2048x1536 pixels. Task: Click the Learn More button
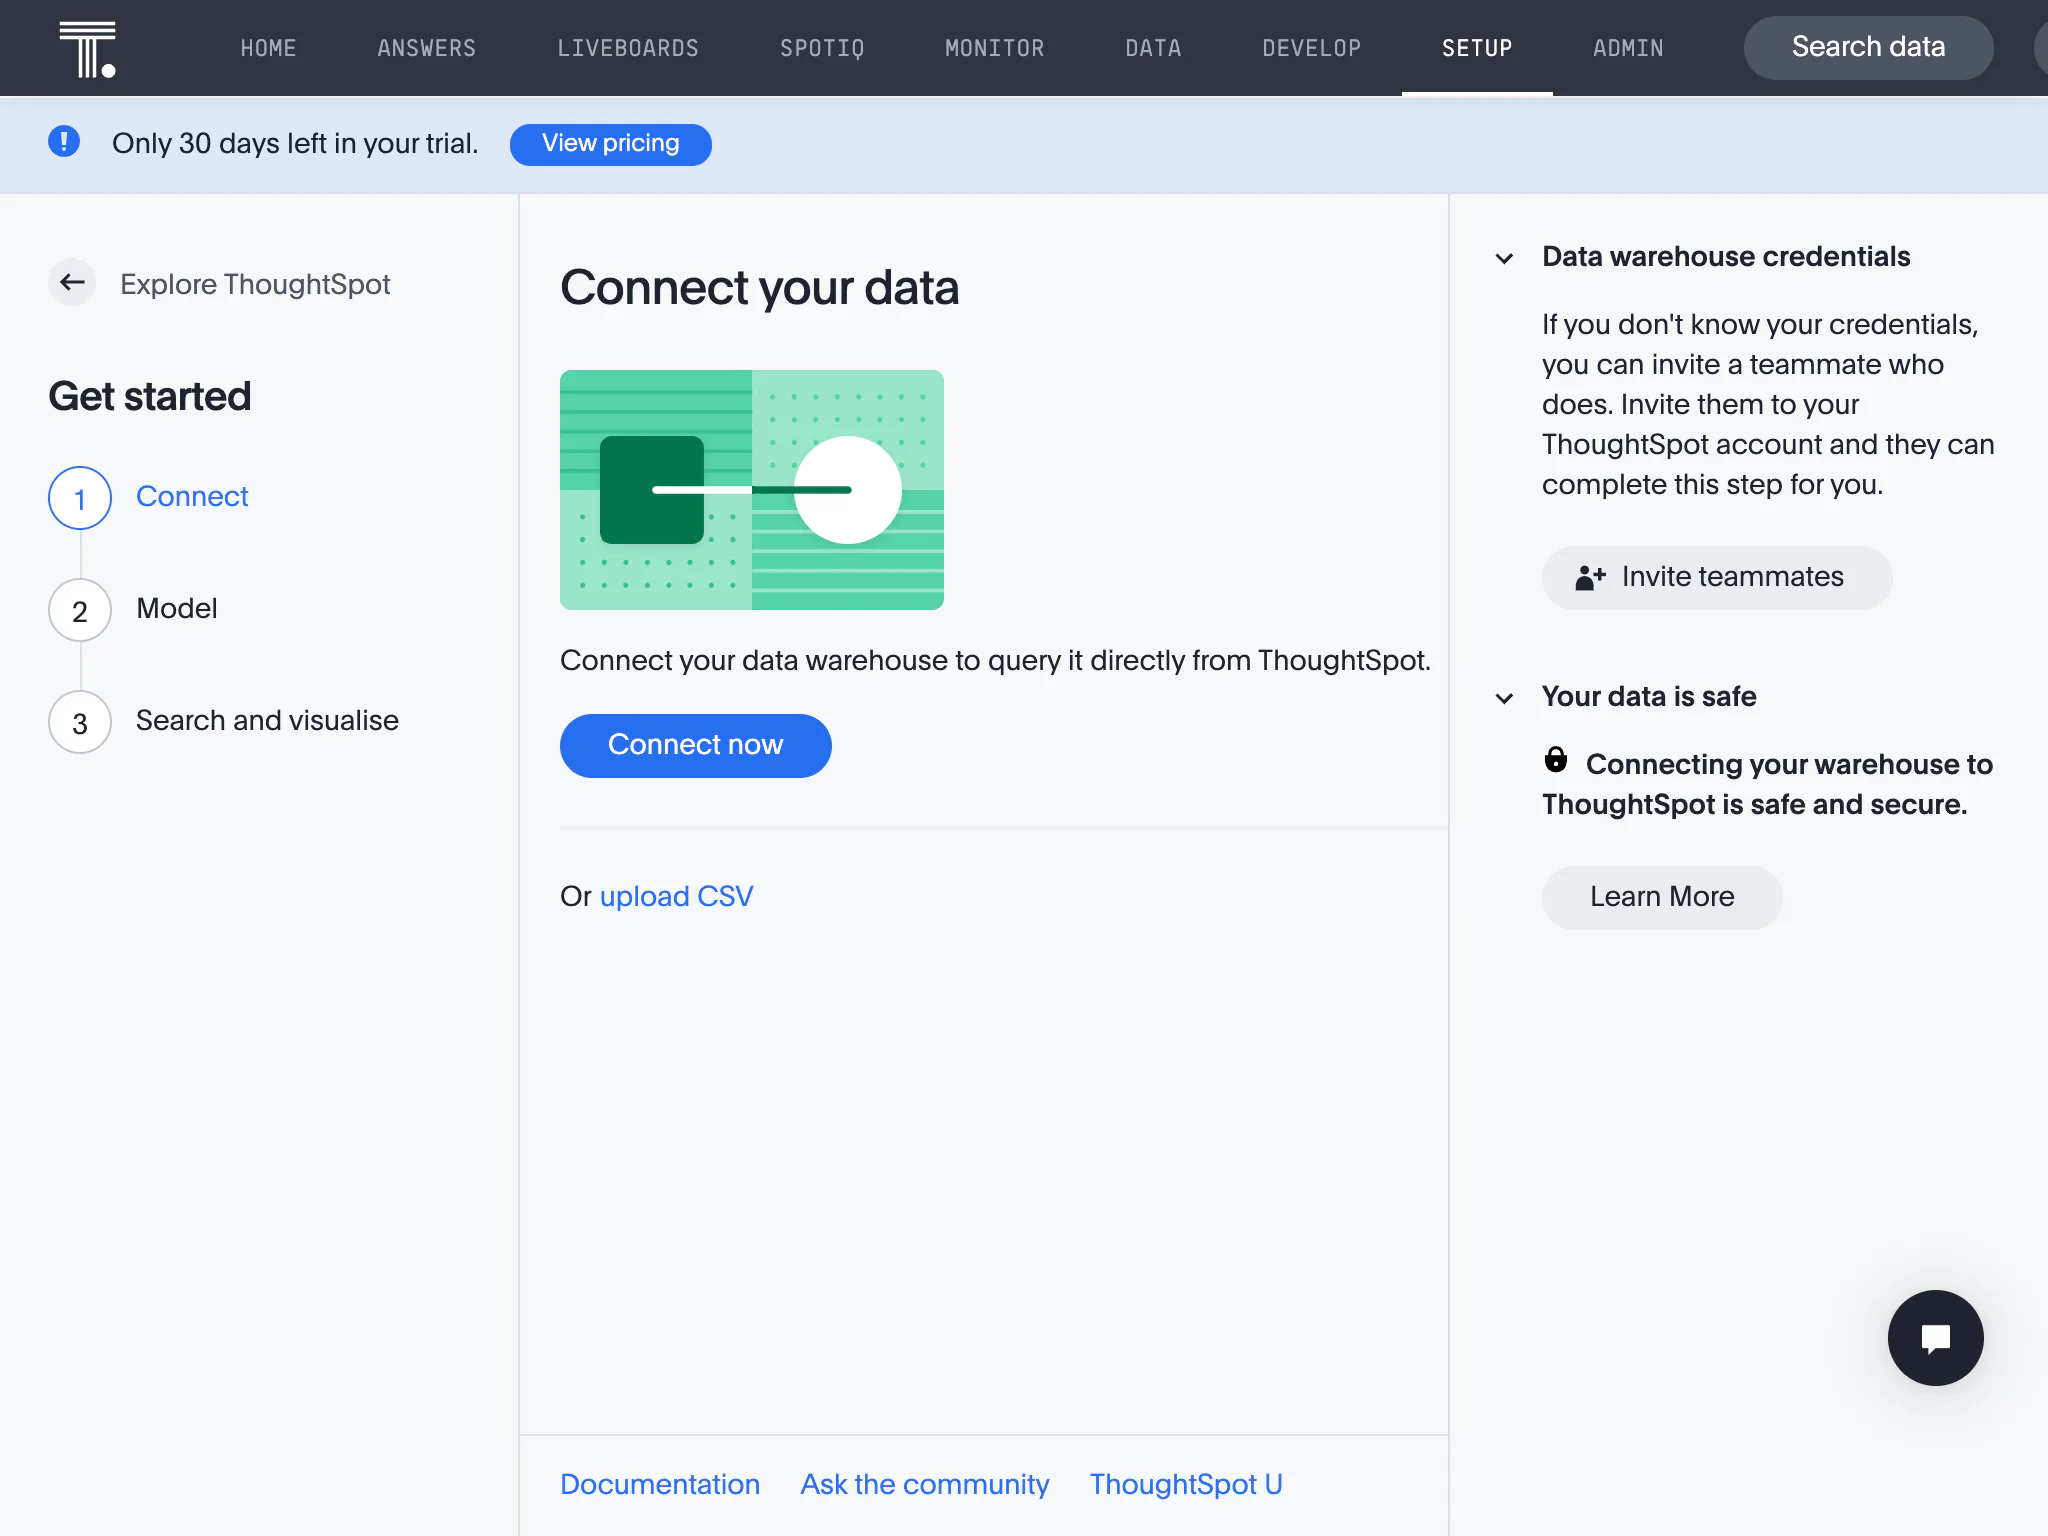coord(1662,897)
